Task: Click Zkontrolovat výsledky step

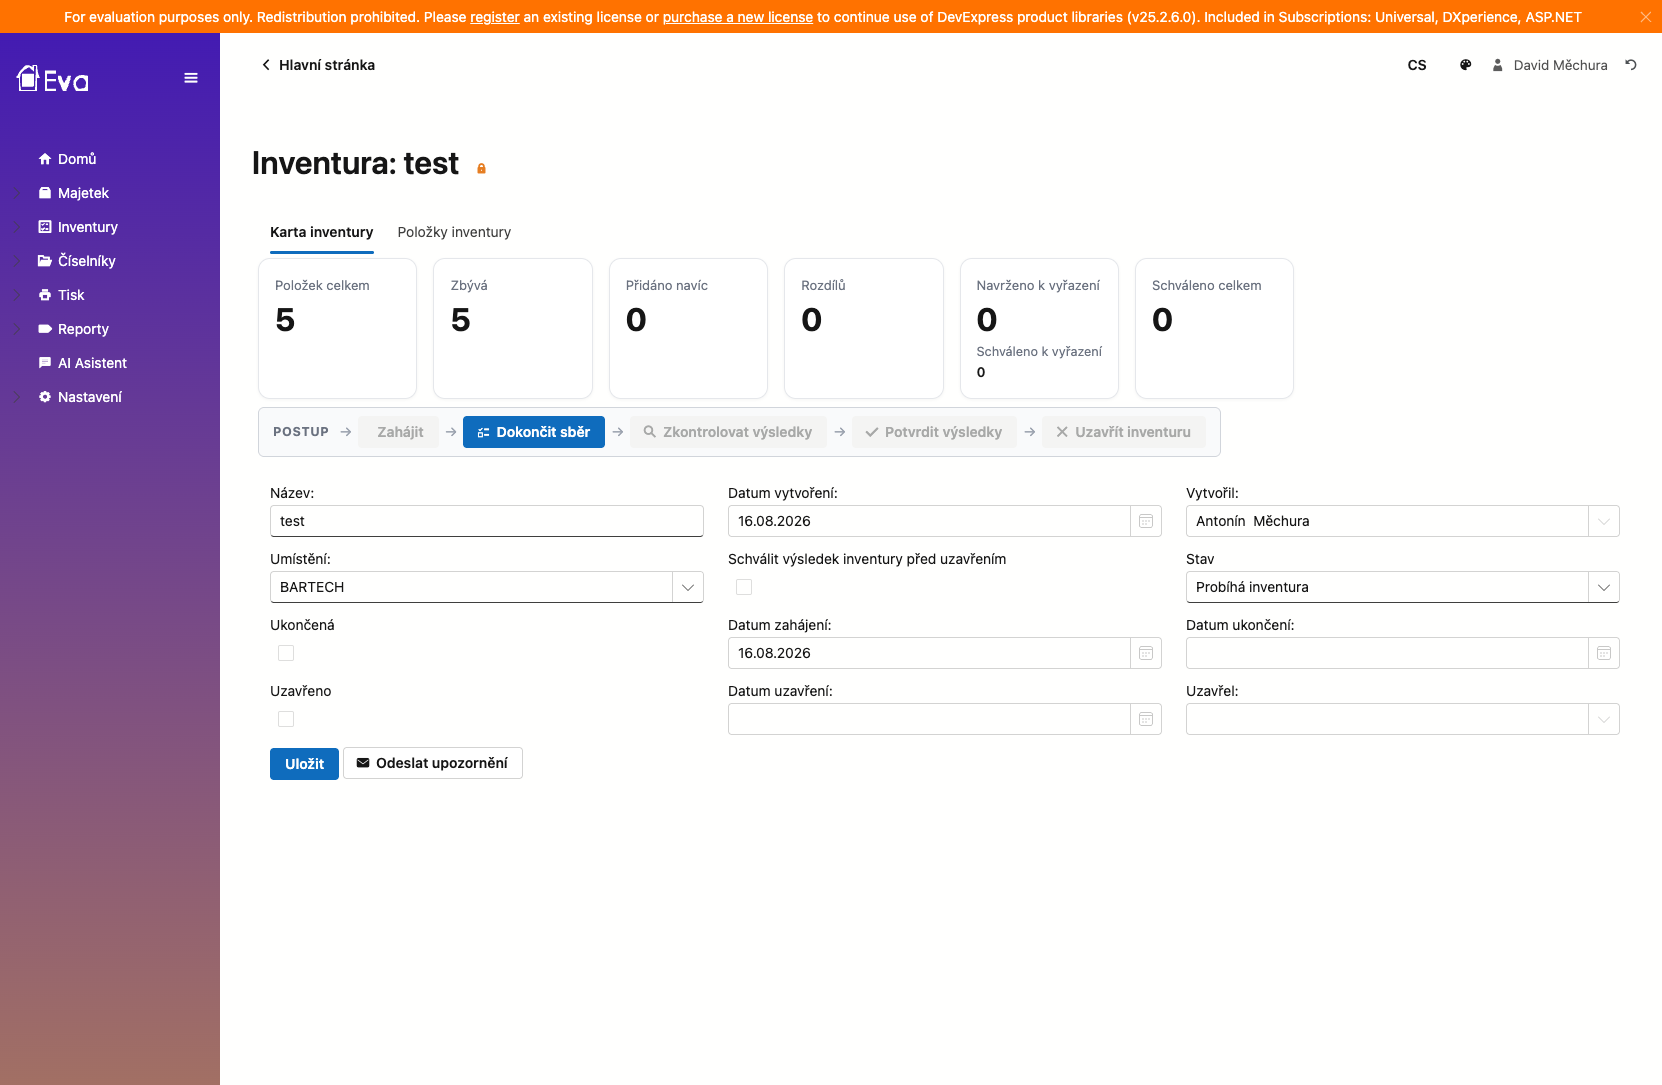Action: pos(728,432)
